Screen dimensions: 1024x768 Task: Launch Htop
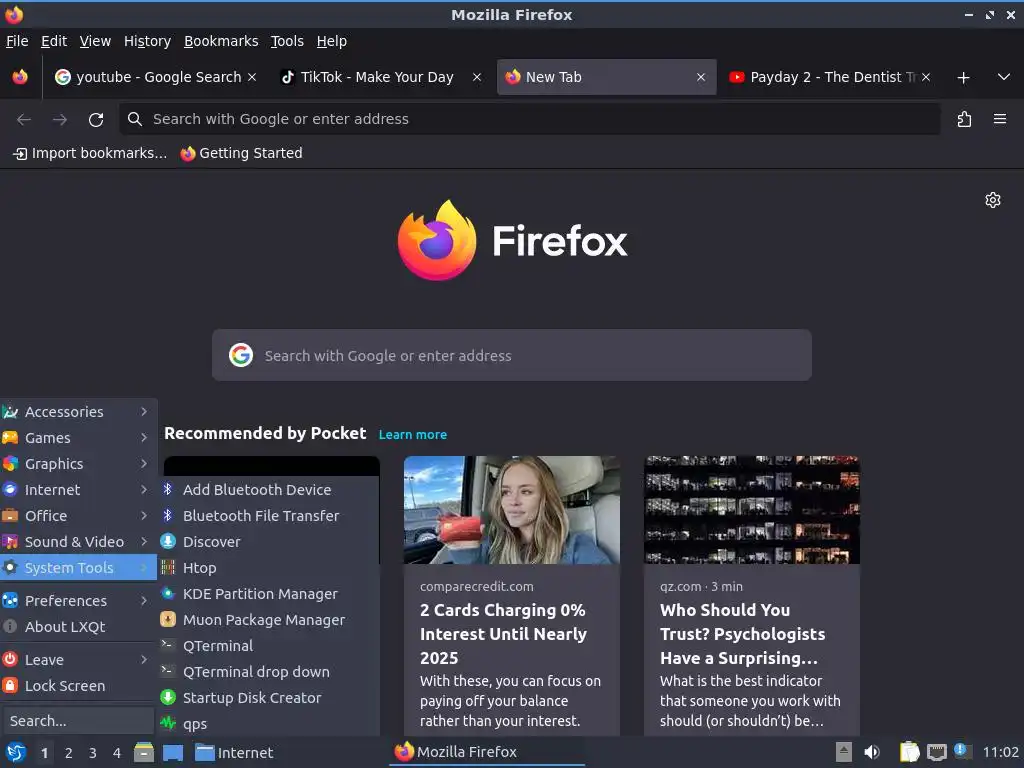[269, 568]
